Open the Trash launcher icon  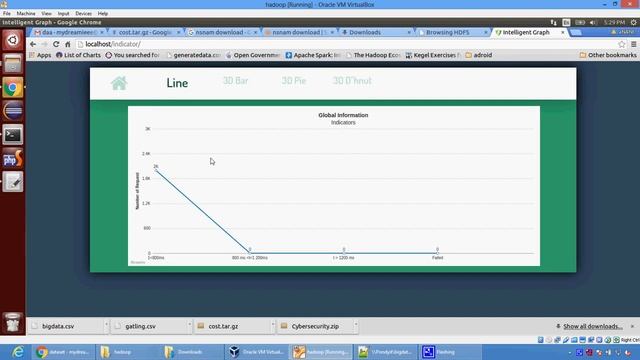[13, 322]
